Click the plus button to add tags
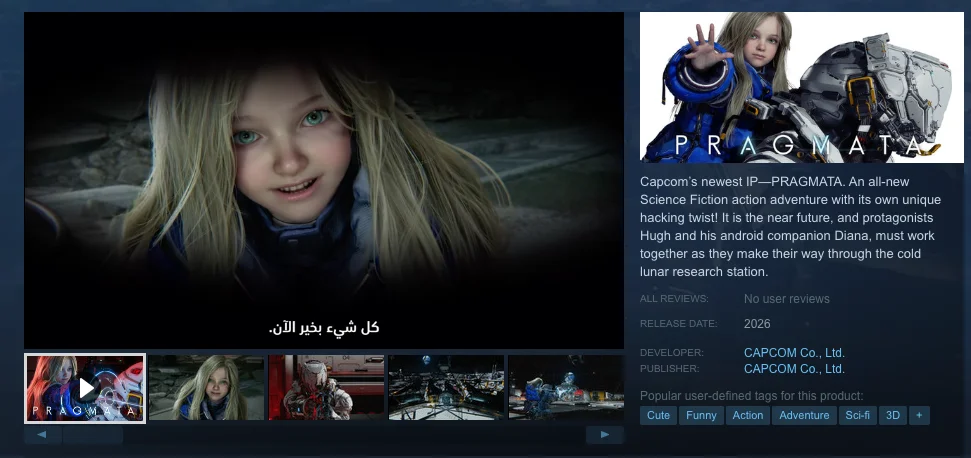Image resolution: width=971 pixels, height=458 pixels. pos(919,415)
